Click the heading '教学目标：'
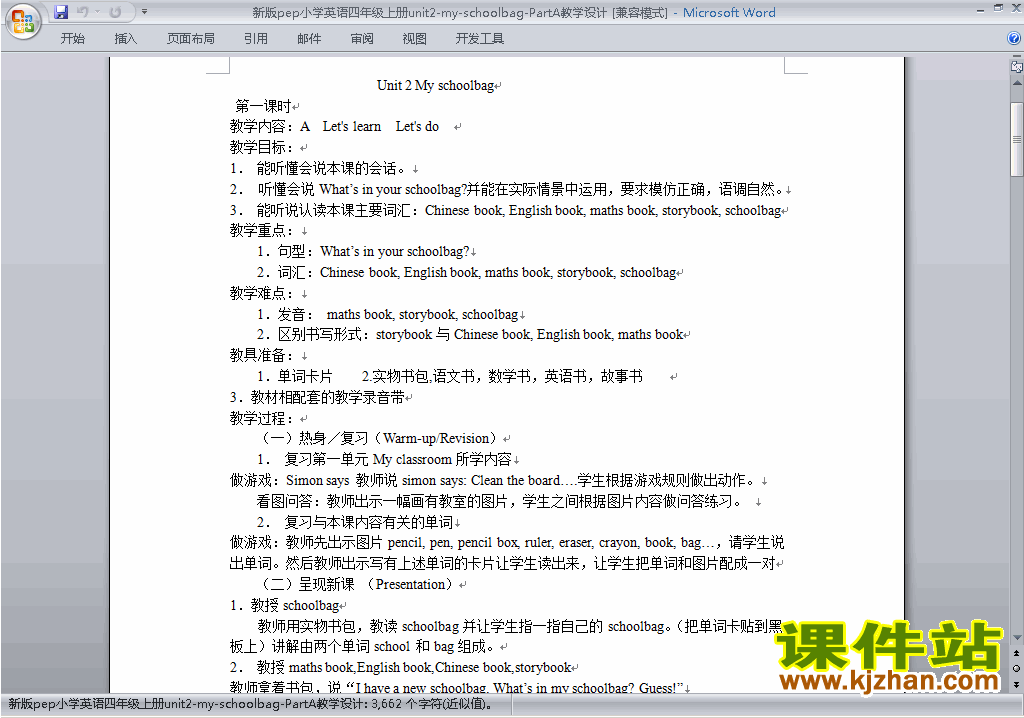The image size is (1024, 718). click(x=261, y=148)
